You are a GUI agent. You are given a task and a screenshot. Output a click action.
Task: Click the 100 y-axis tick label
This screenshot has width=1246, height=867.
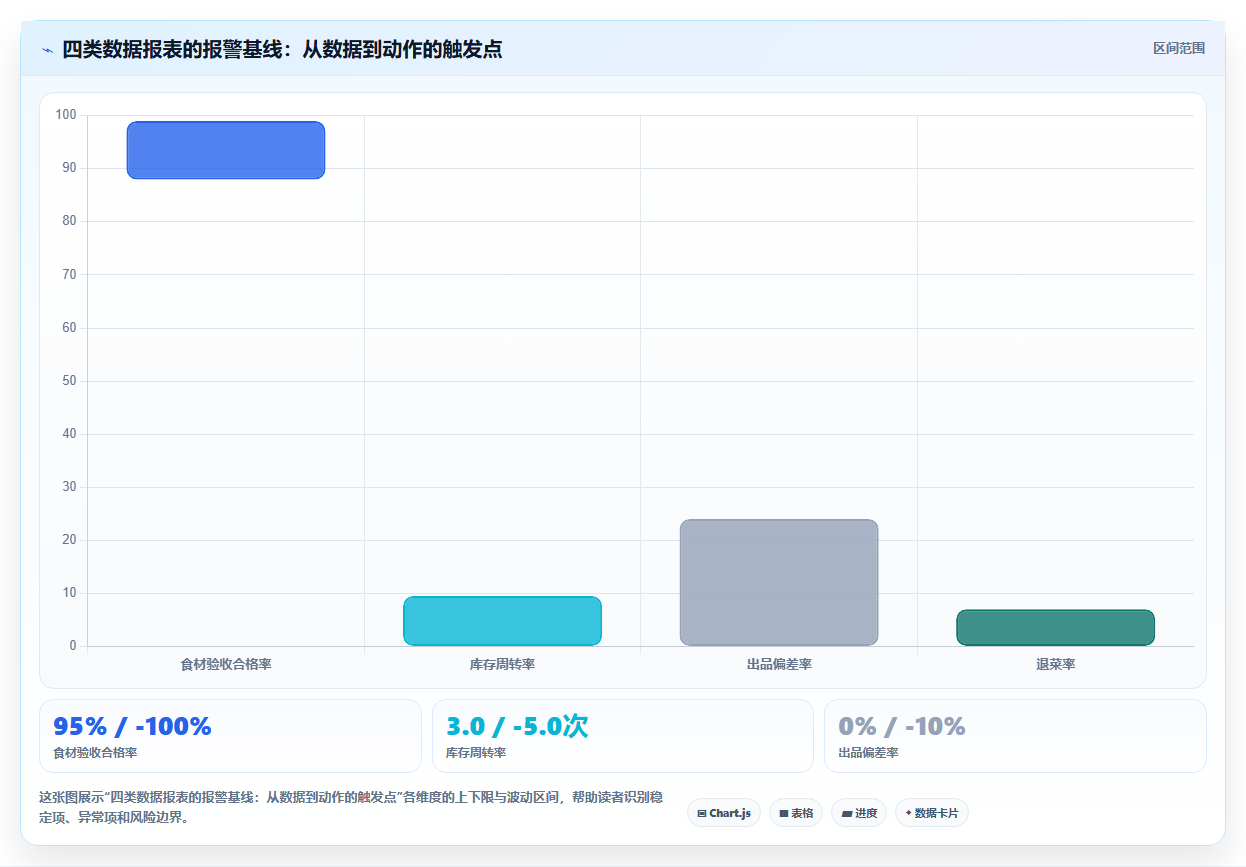(x=66, y=115)
